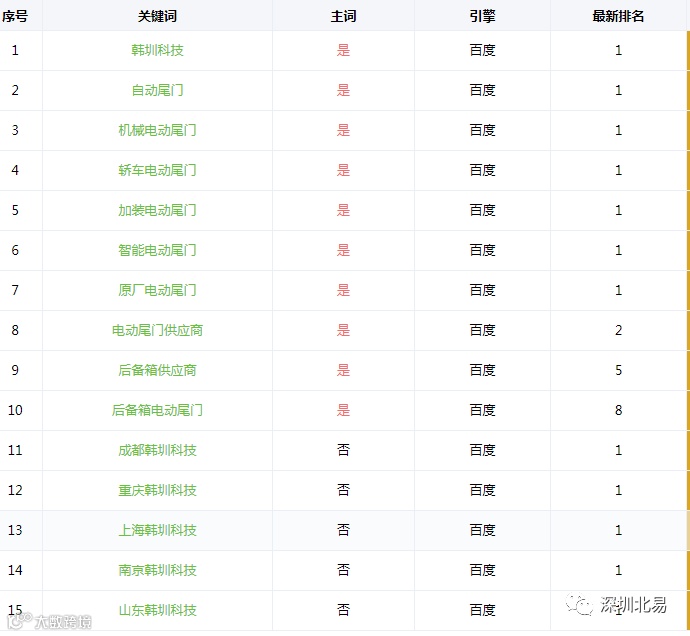Click 百度 in the 加装电动尾门 row
This screenshot has width=690, height=636.
pos(482,210)
